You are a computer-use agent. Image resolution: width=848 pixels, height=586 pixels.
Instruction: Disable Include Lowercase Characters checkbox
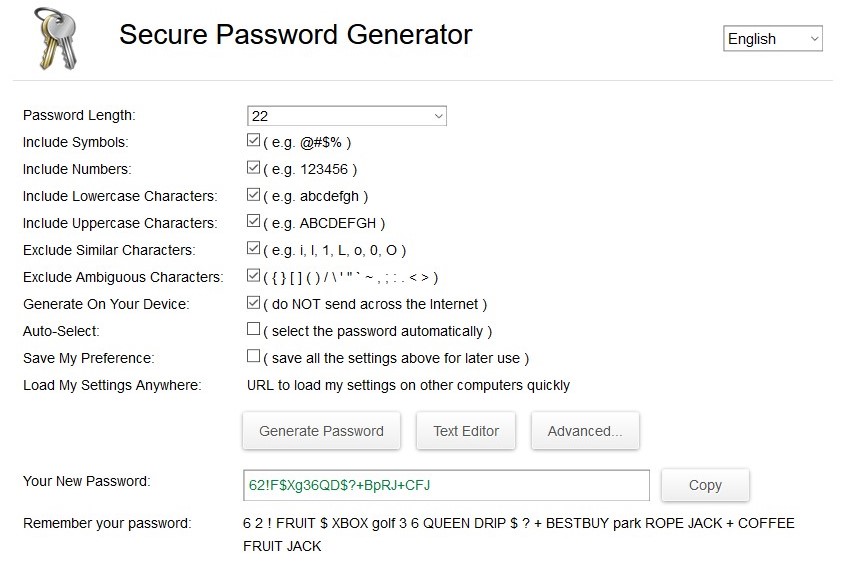[253, 194]
